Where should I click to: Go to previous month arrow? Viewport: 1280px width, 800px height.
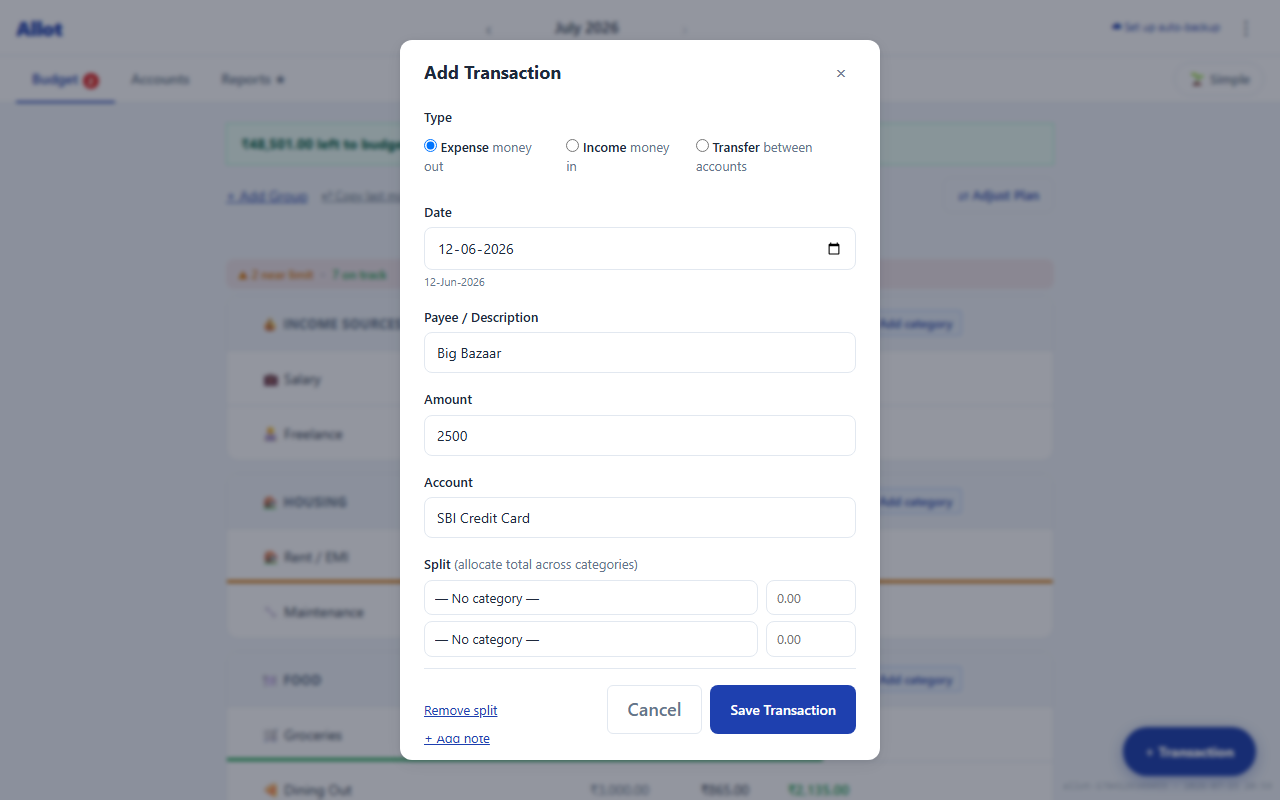pyautogui.click(x=489, y=29)
